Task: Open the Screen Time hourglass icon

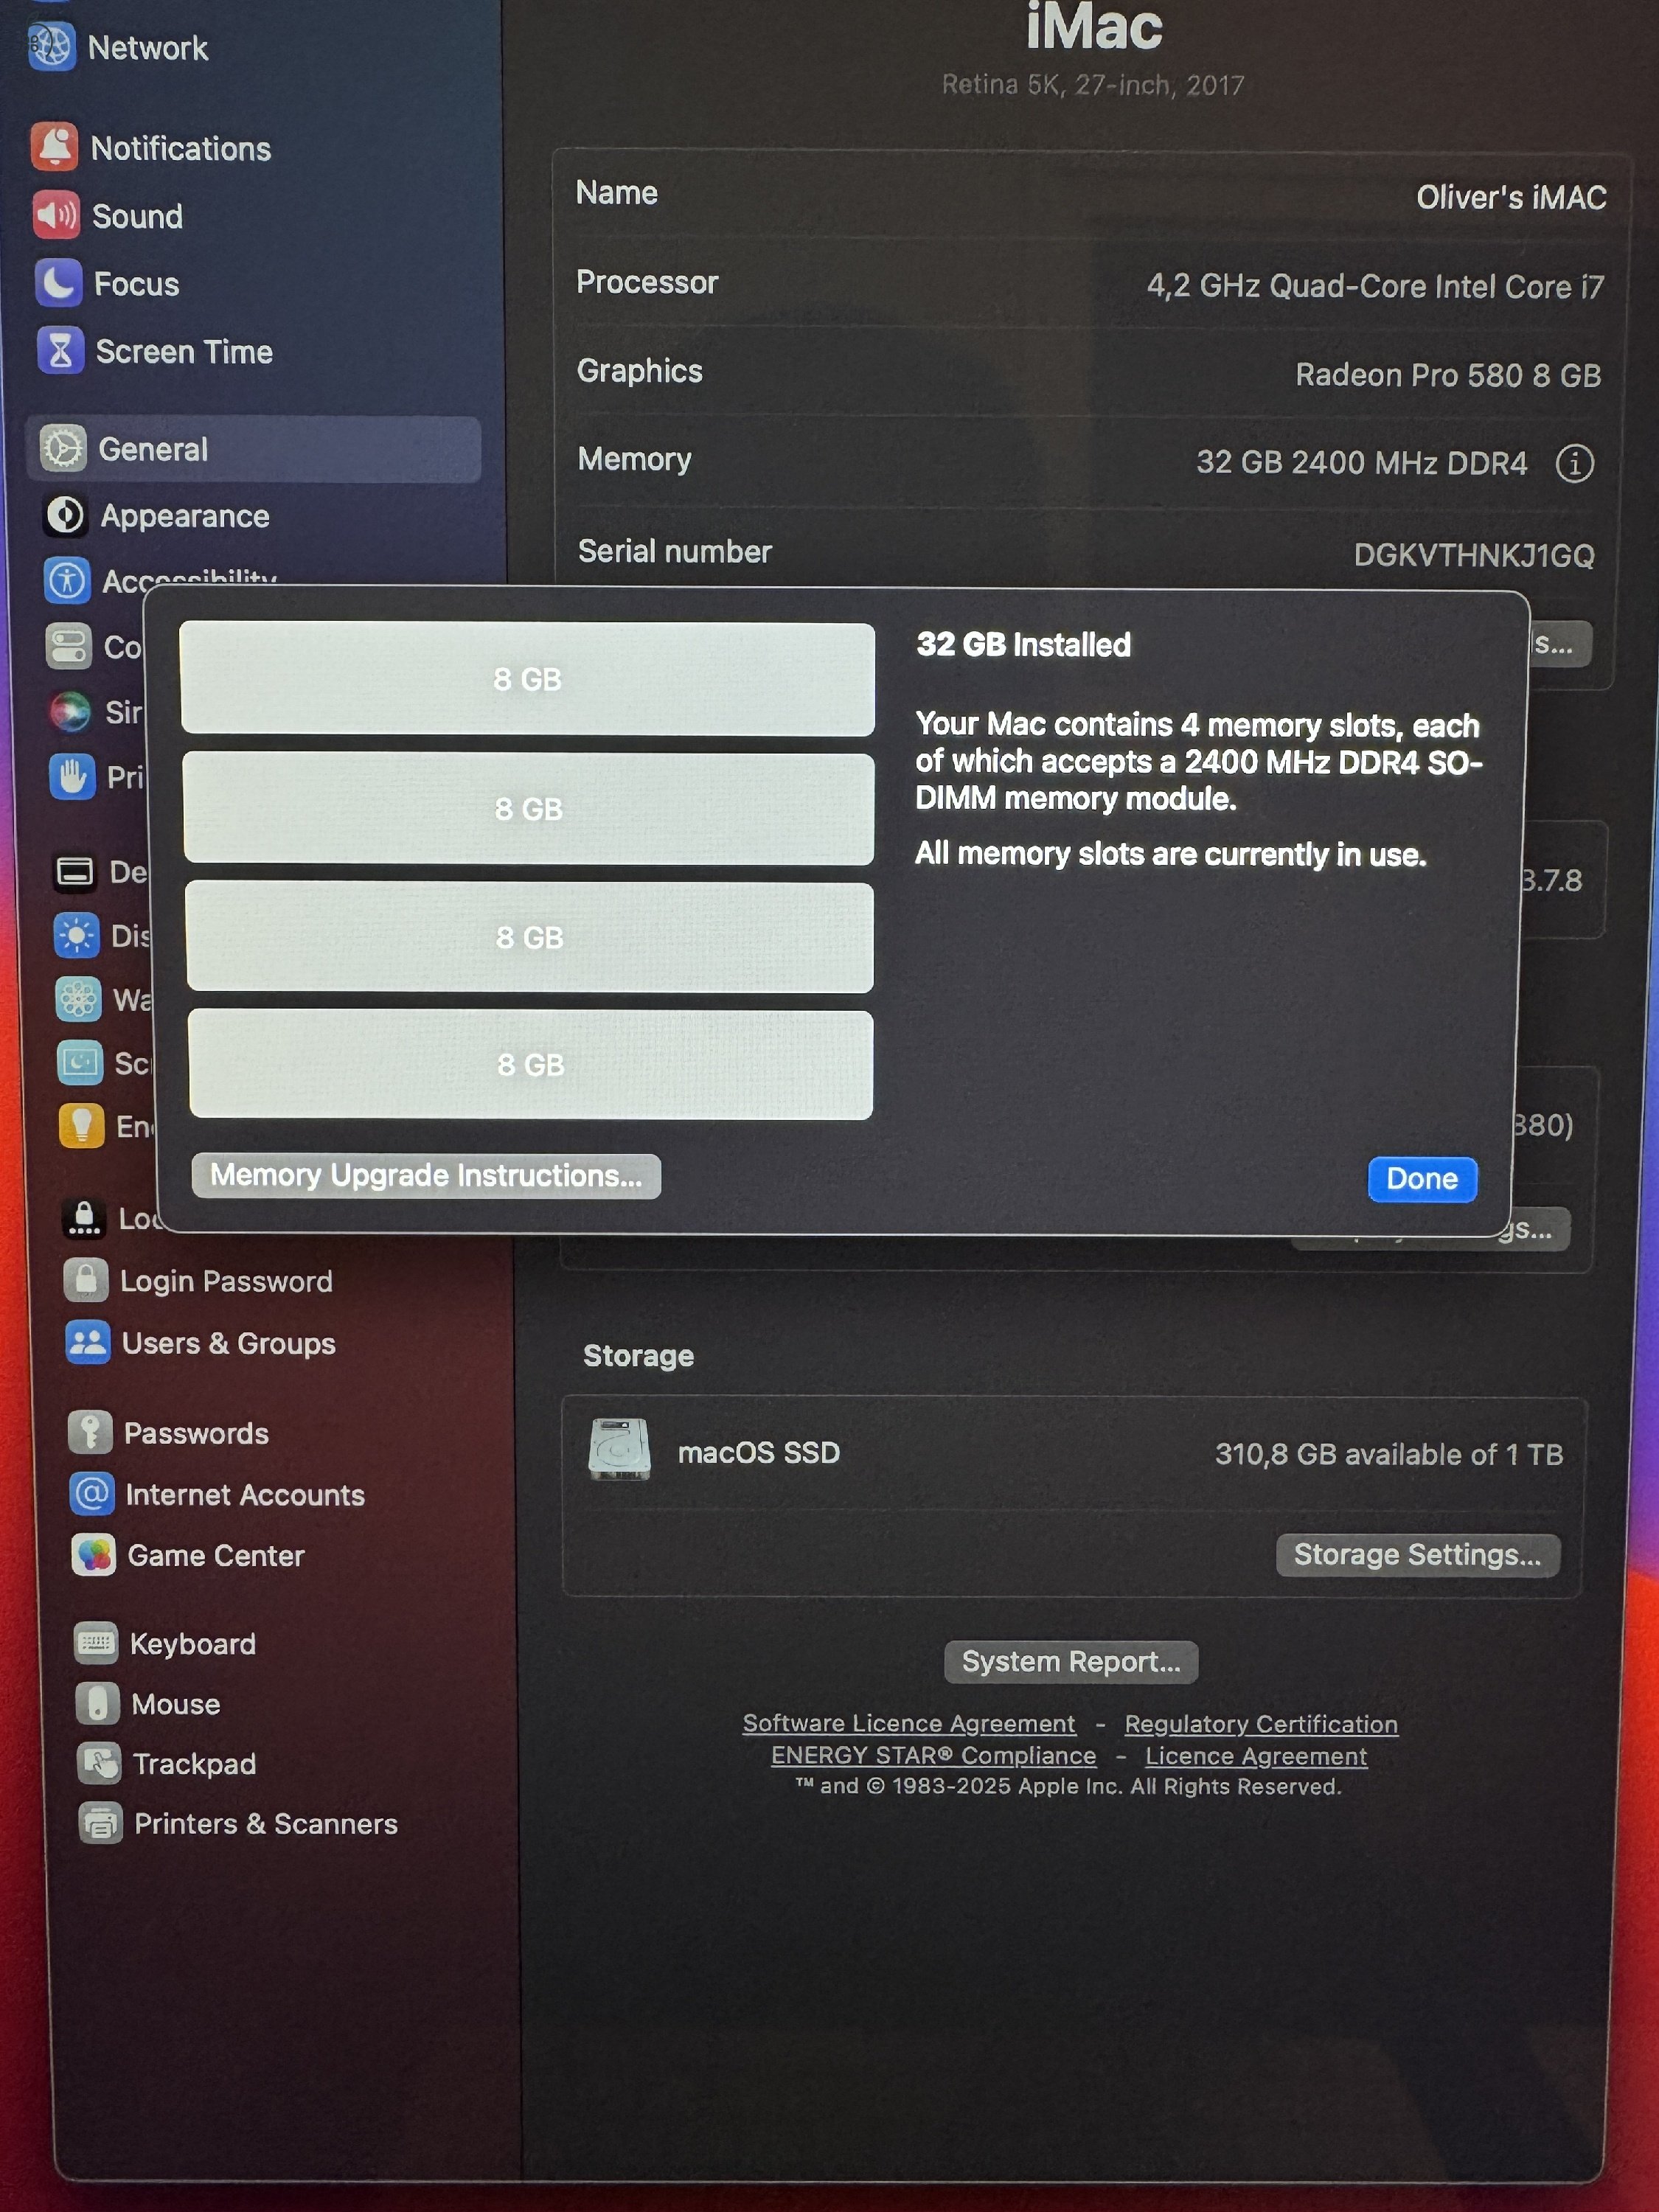Action: click(60, 351)
